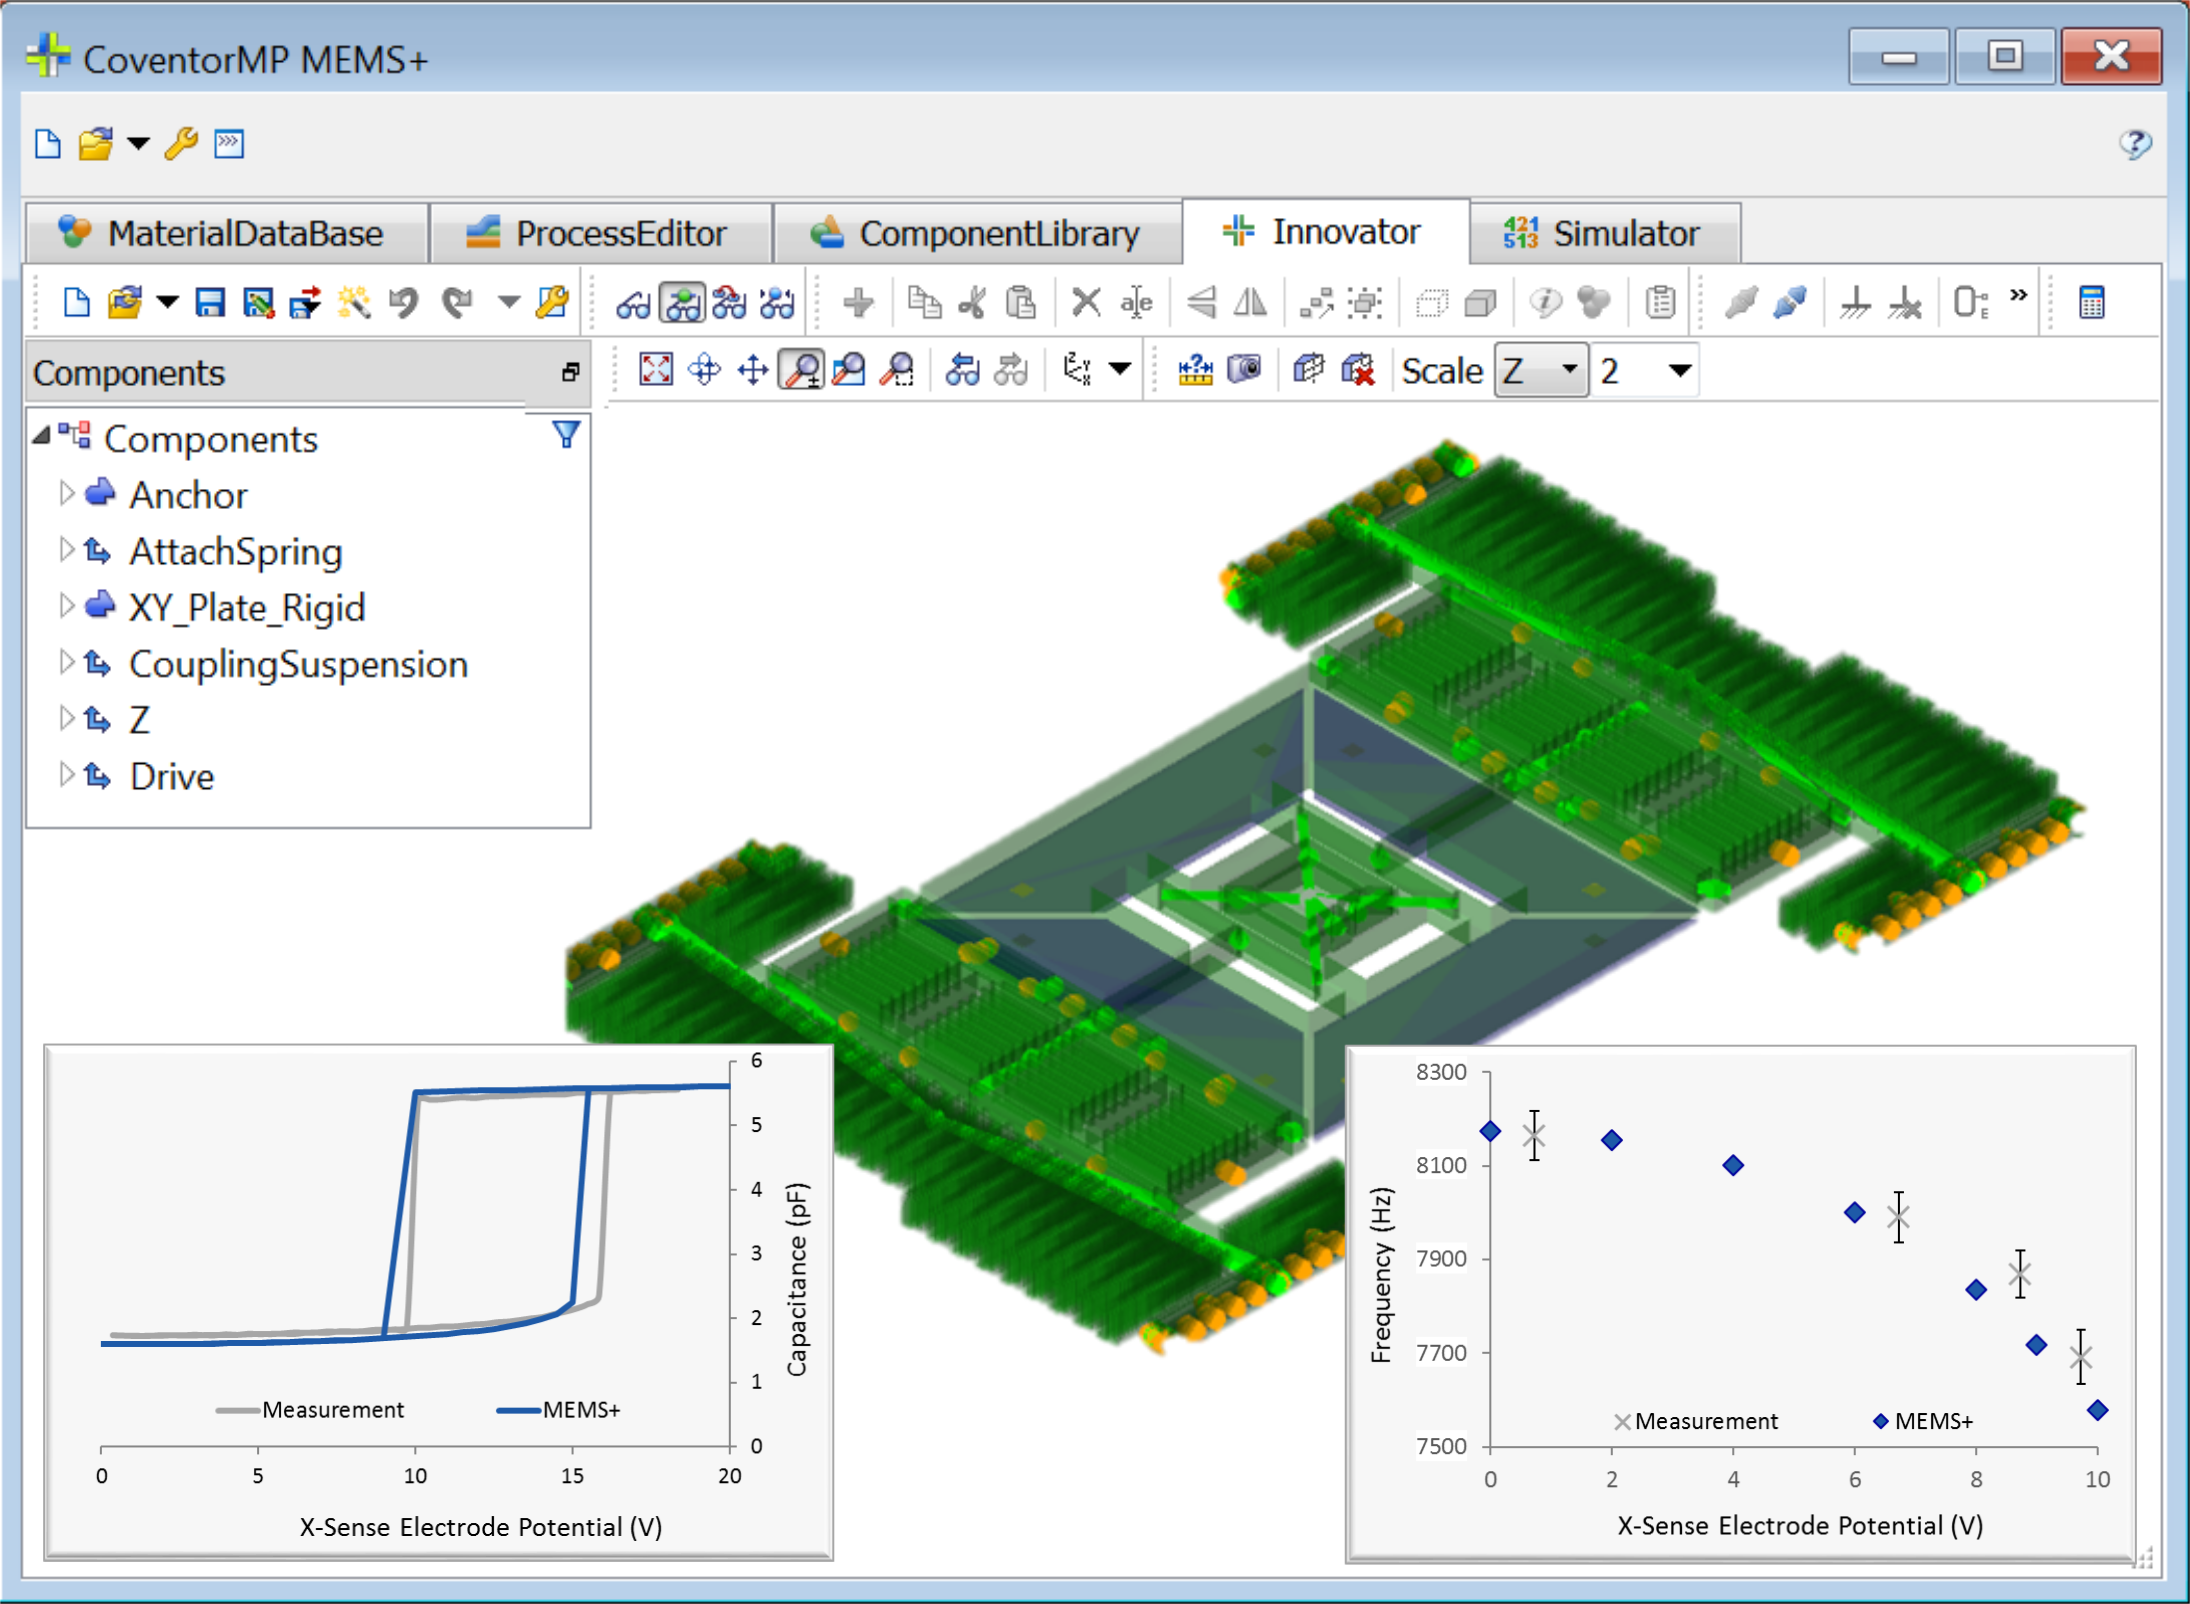Click the Paste clipboard icon
Viewport: 2190px width, 1604px height.
1020,302
